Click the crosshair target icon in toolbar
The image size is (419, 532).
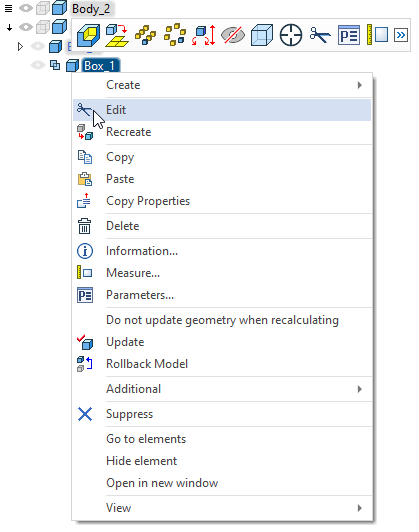coord(291,35)
